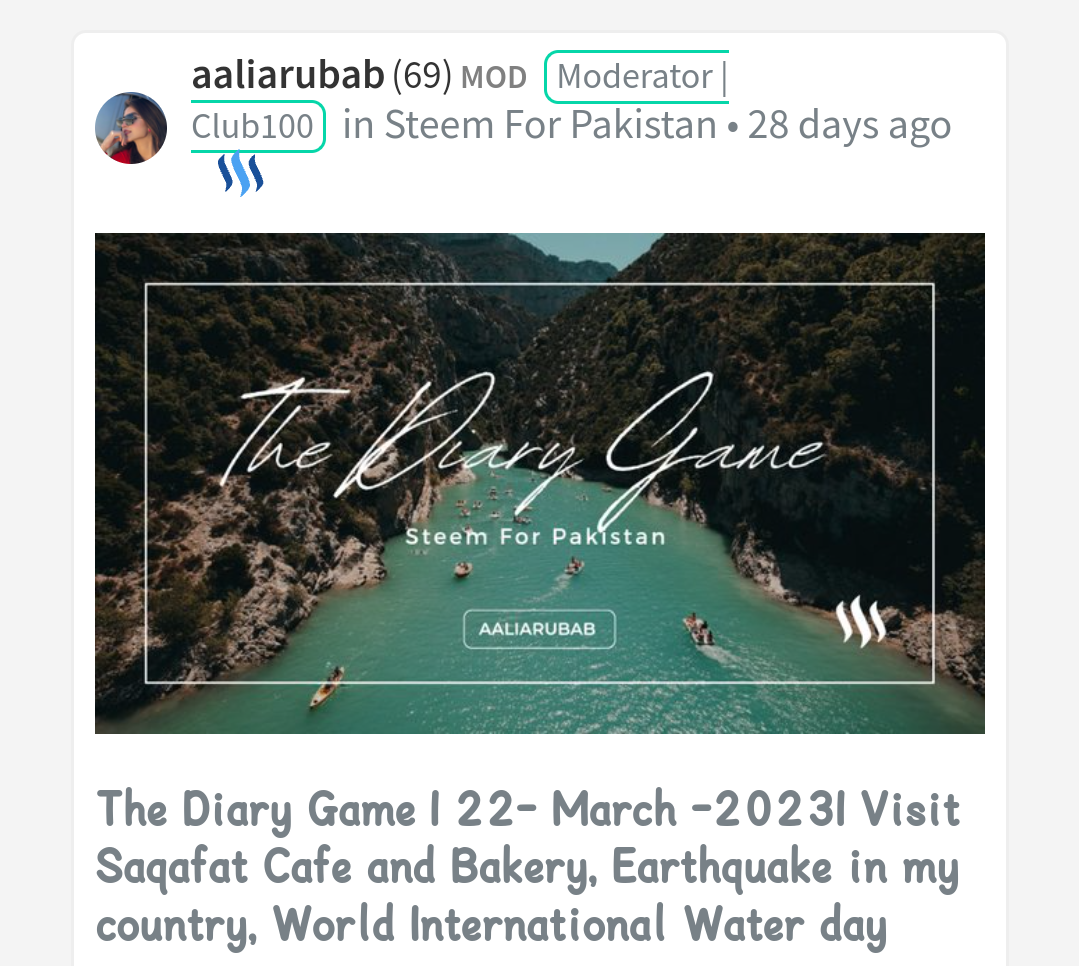This screenshot has height=966, width=1079.
Task: Click 'World International Water day' in the title
Action: coord(579,925)
